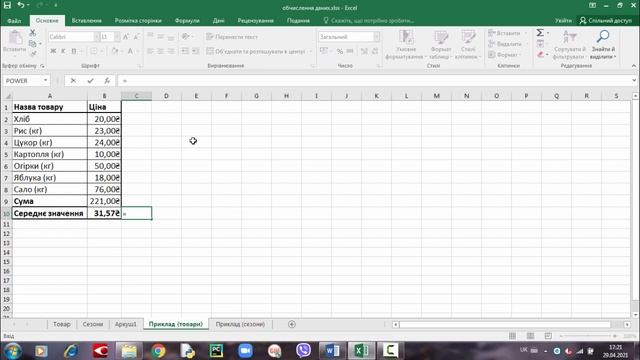Click the Find and Select magnifier icon
This screenshot has height=360, width=640.
[x=603, y=37]
